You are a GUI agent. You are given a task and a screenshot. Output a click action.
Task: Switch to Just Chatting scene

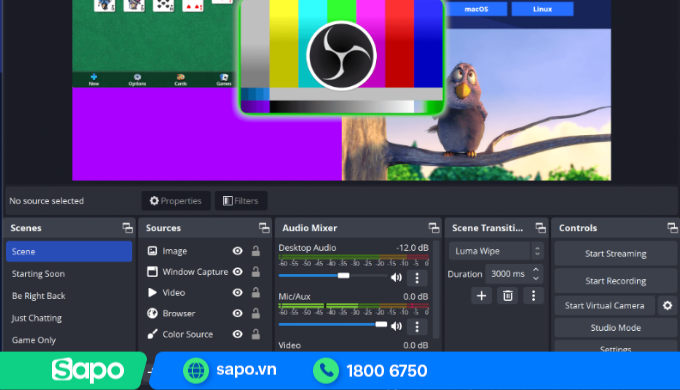pyautogui.click(x=69, y=318)
